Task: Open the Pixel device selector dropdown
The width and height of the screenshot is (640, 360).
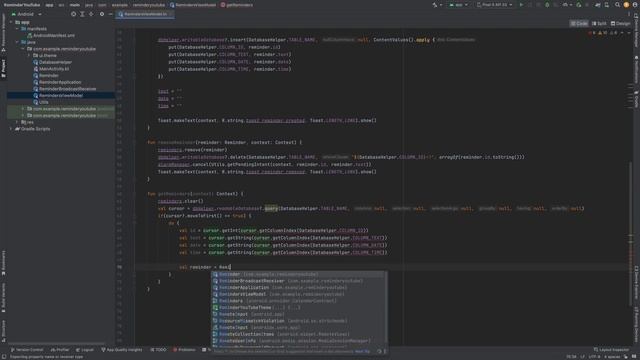Action: [x=494, y=5]
